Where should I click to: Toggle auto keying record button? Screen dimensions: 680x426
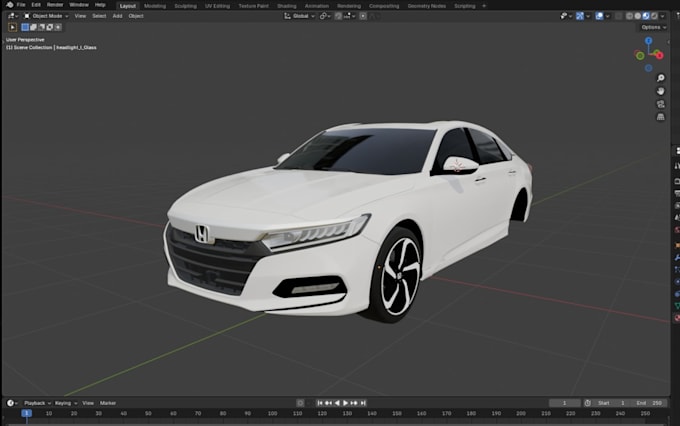click(x=300, y=403)
